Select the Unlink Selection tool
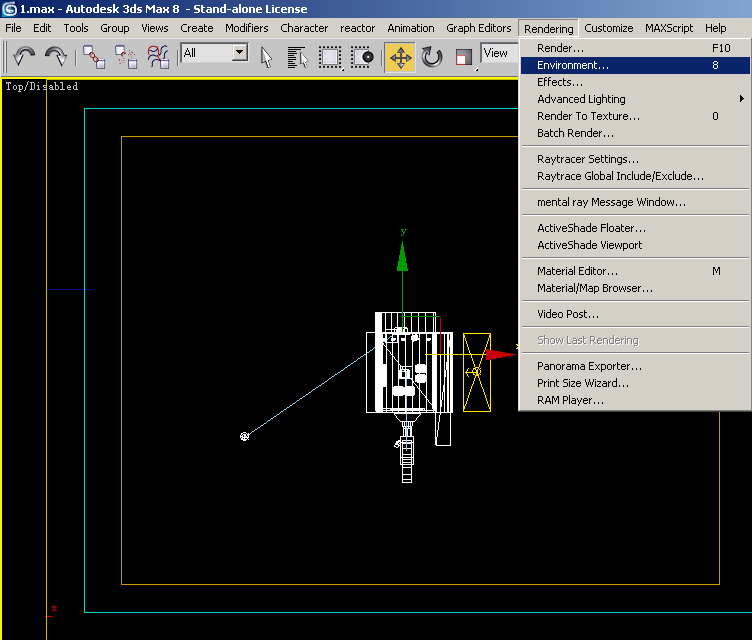Viewport: 752px width, 640px height. [x=126, y=57]
